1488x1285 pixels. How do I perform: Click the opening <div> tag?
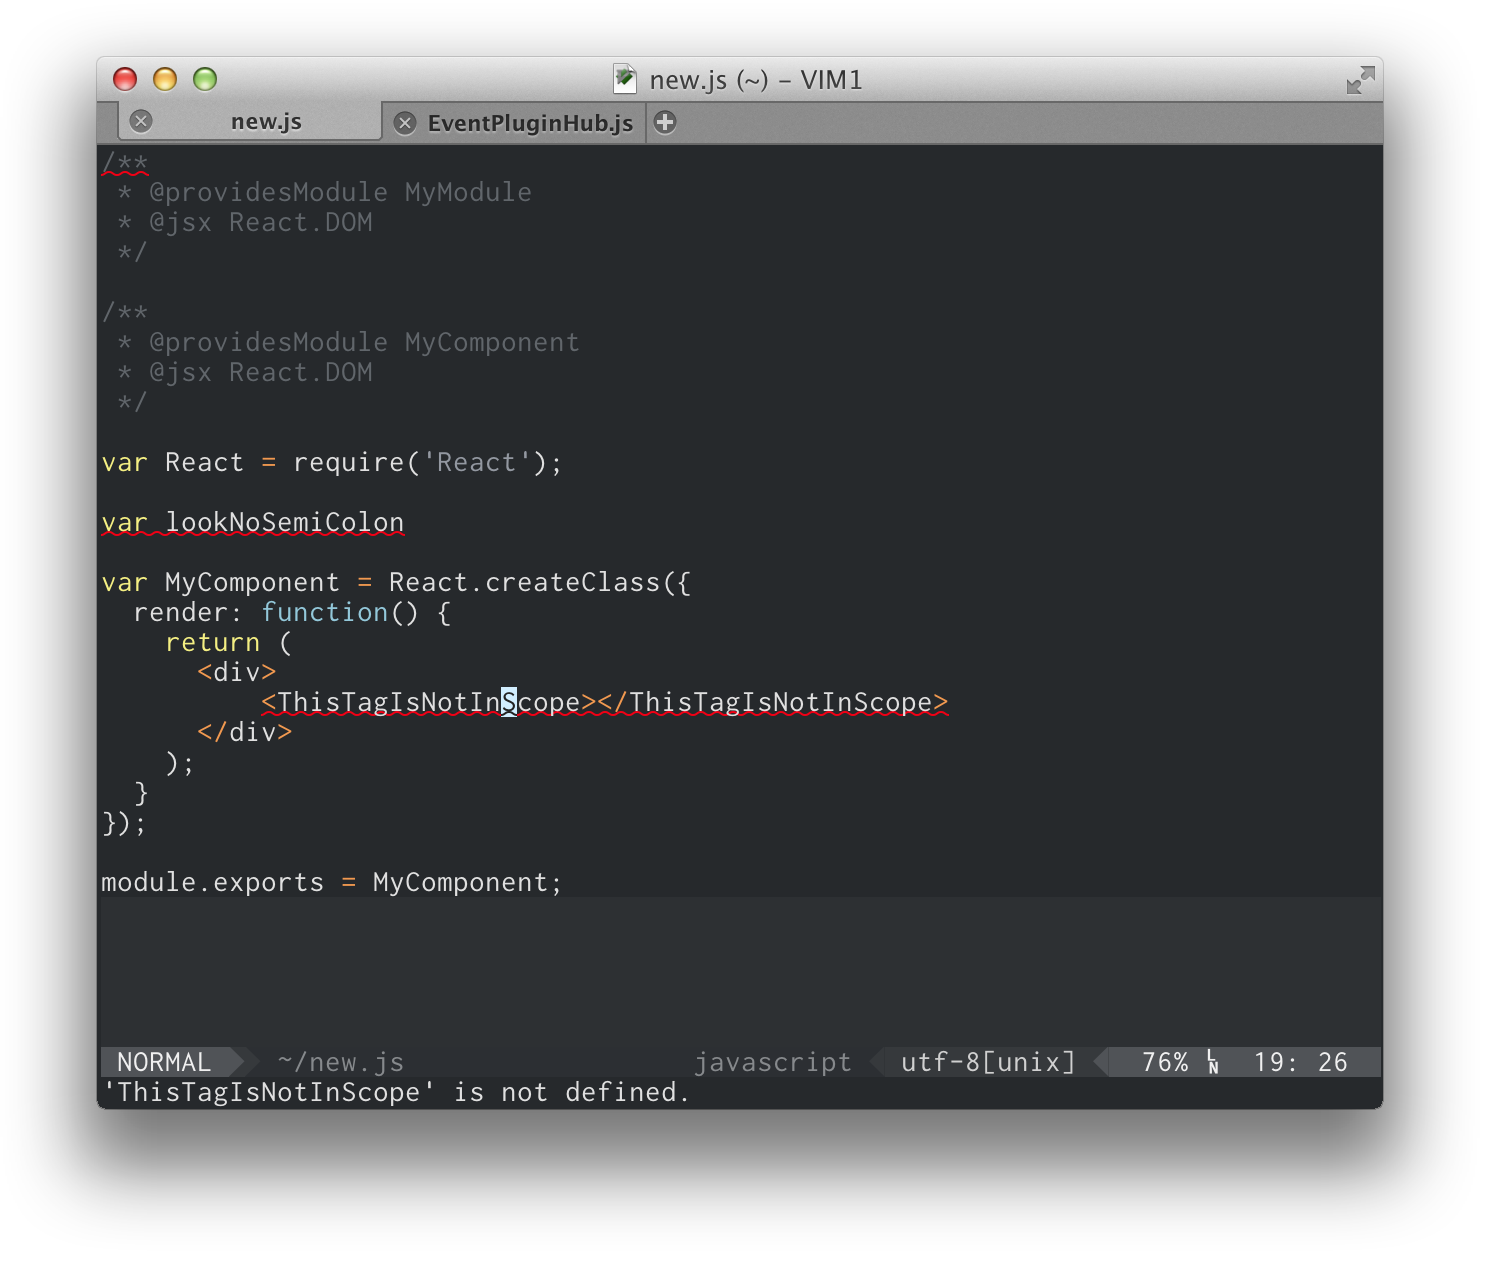[x=237, y=672]
